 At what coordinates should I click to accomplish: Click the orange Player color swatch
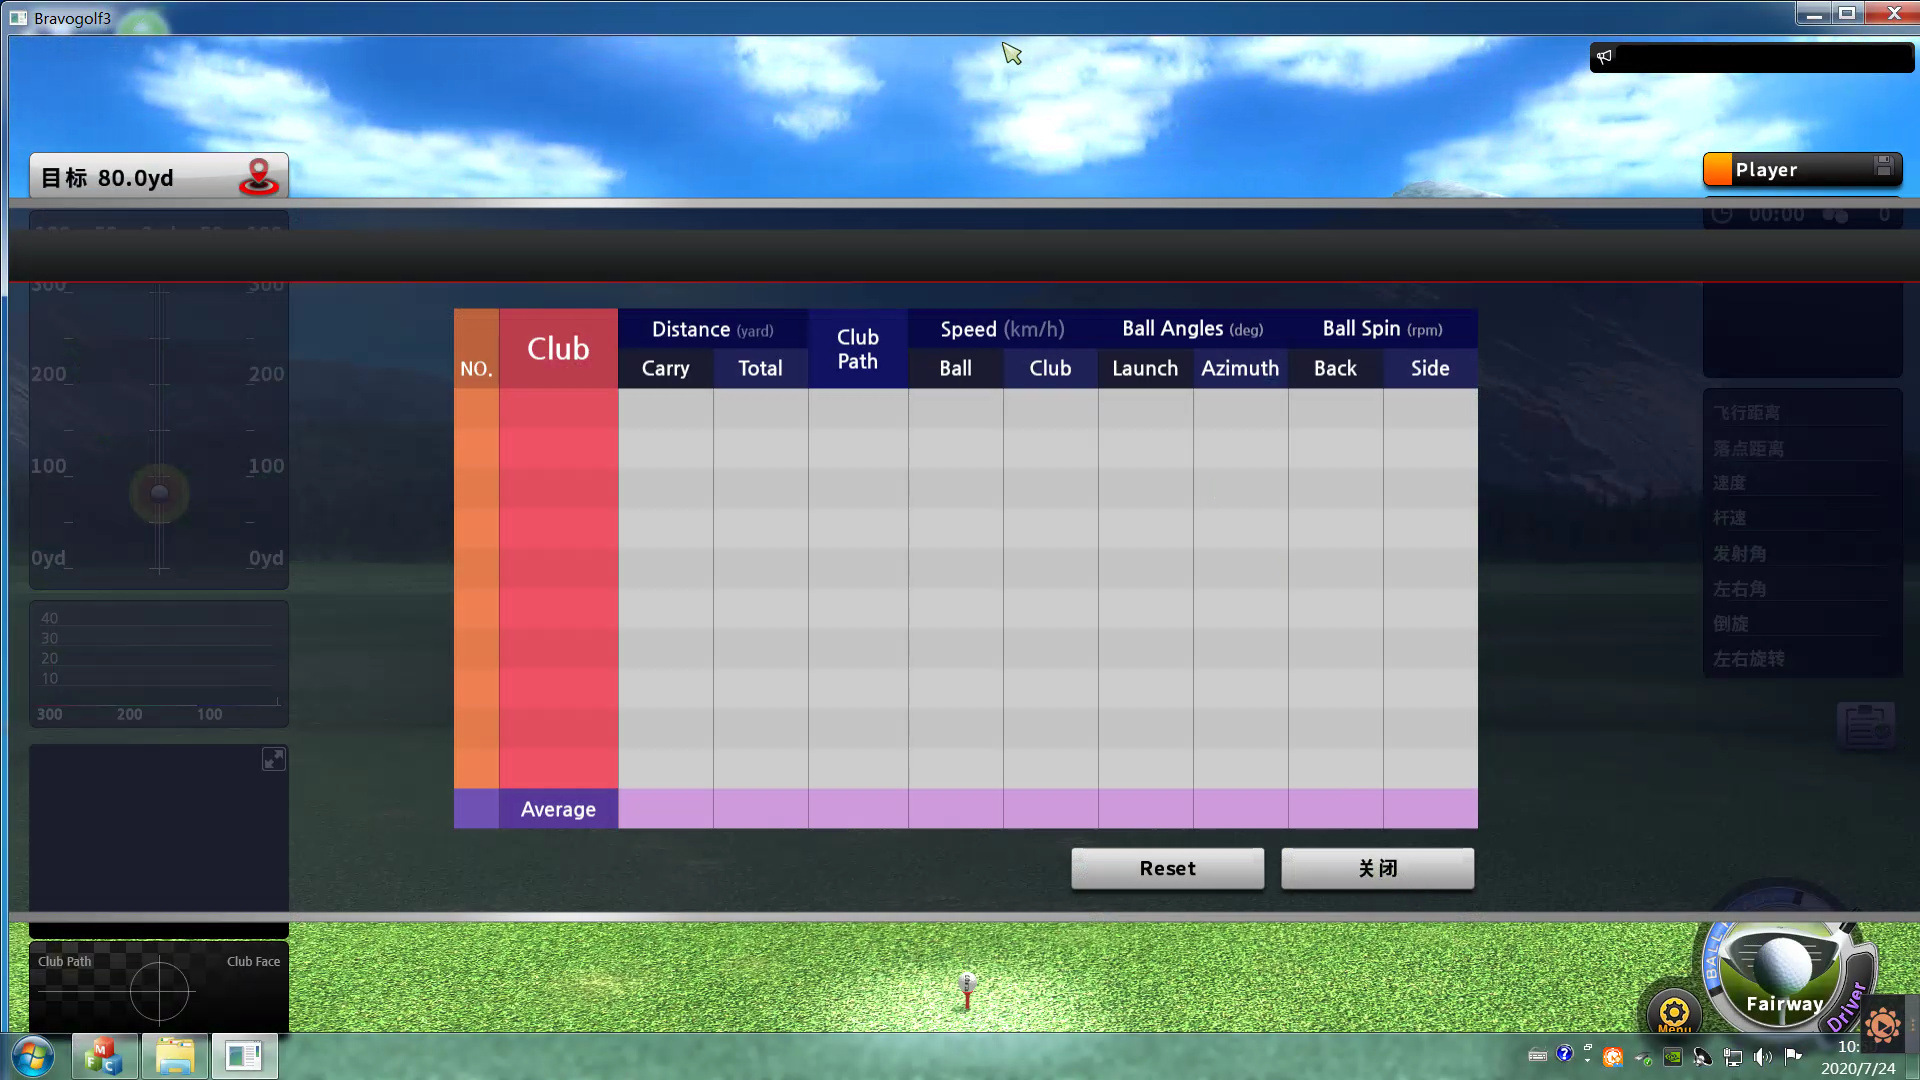point(1717,169)
